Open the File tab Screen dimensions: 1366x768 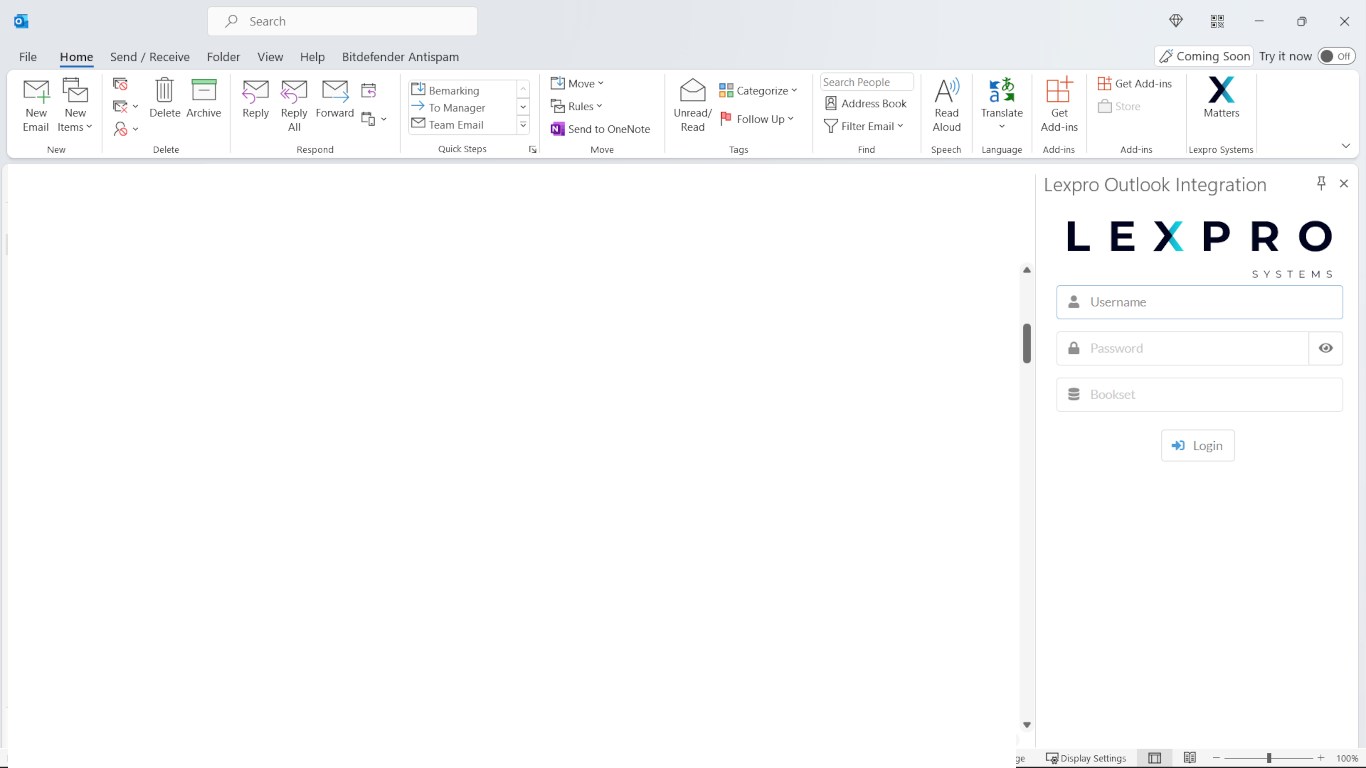[x=28, y=57]
